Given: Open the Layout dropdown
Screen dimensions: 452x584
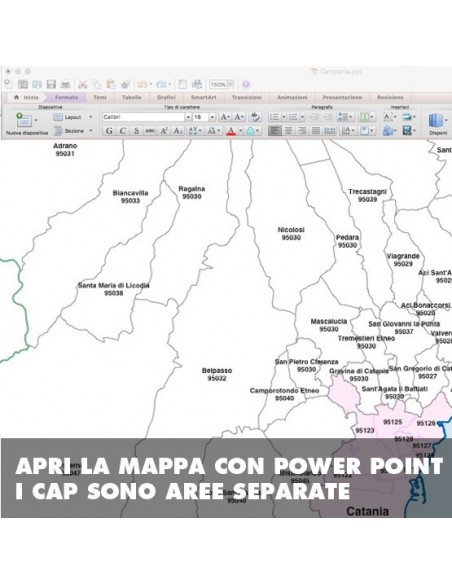Looking at the screenshot, I should (x=73, y=117).
